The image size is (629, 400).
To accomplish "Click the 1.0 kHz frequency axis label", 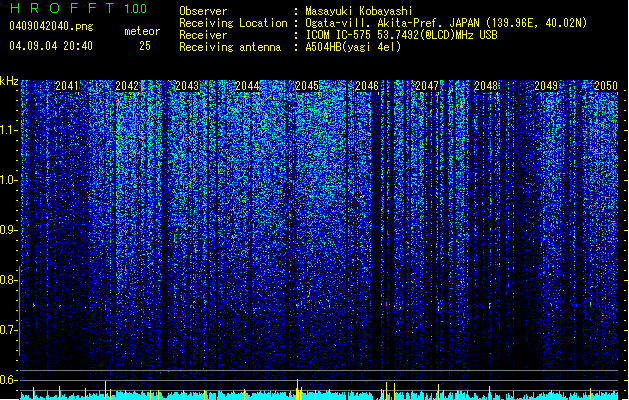I will point(8,180).
